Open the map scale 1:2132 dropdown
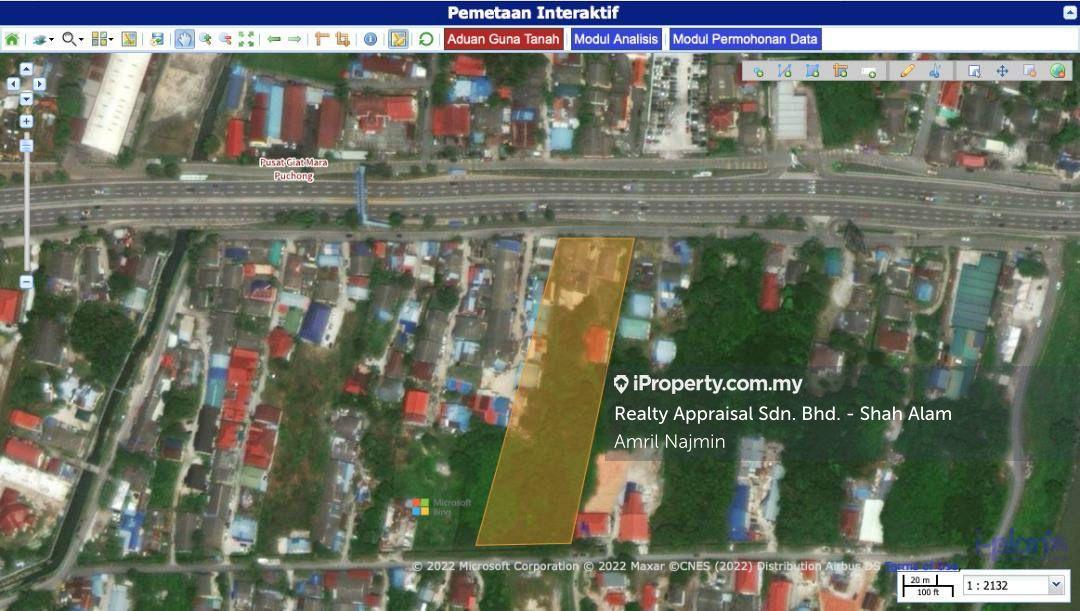1080x611 pixels. coord(1055,586)
